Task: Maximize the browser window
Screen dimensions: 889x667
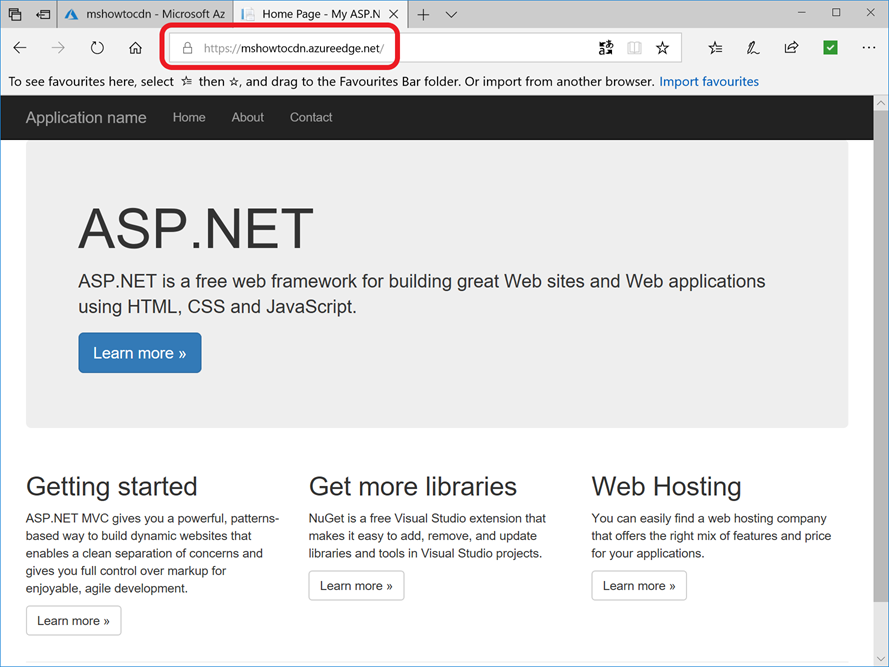Action: (x=836, y=12)
